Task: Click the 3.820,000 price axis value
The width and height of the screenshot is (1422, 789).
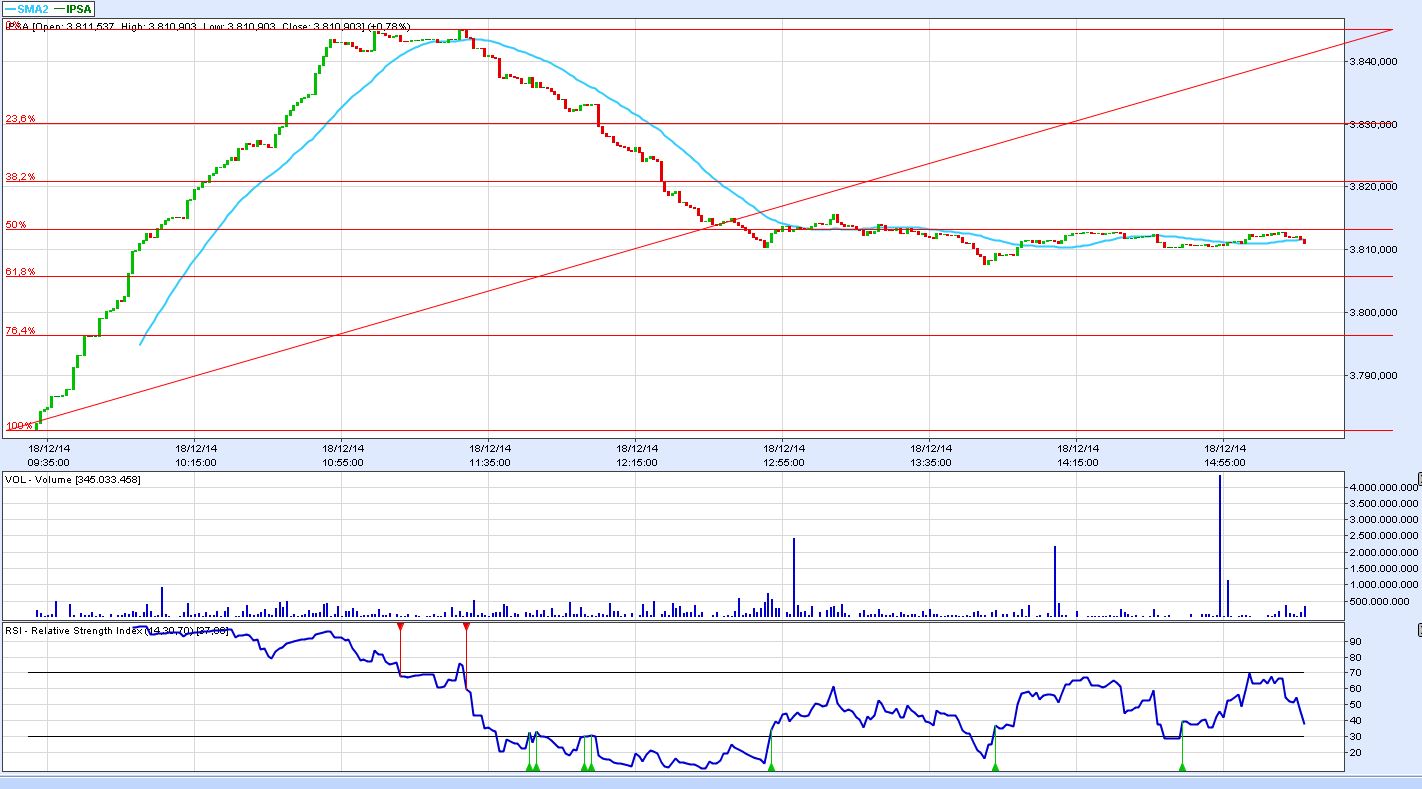Action: coord(1373,187)
